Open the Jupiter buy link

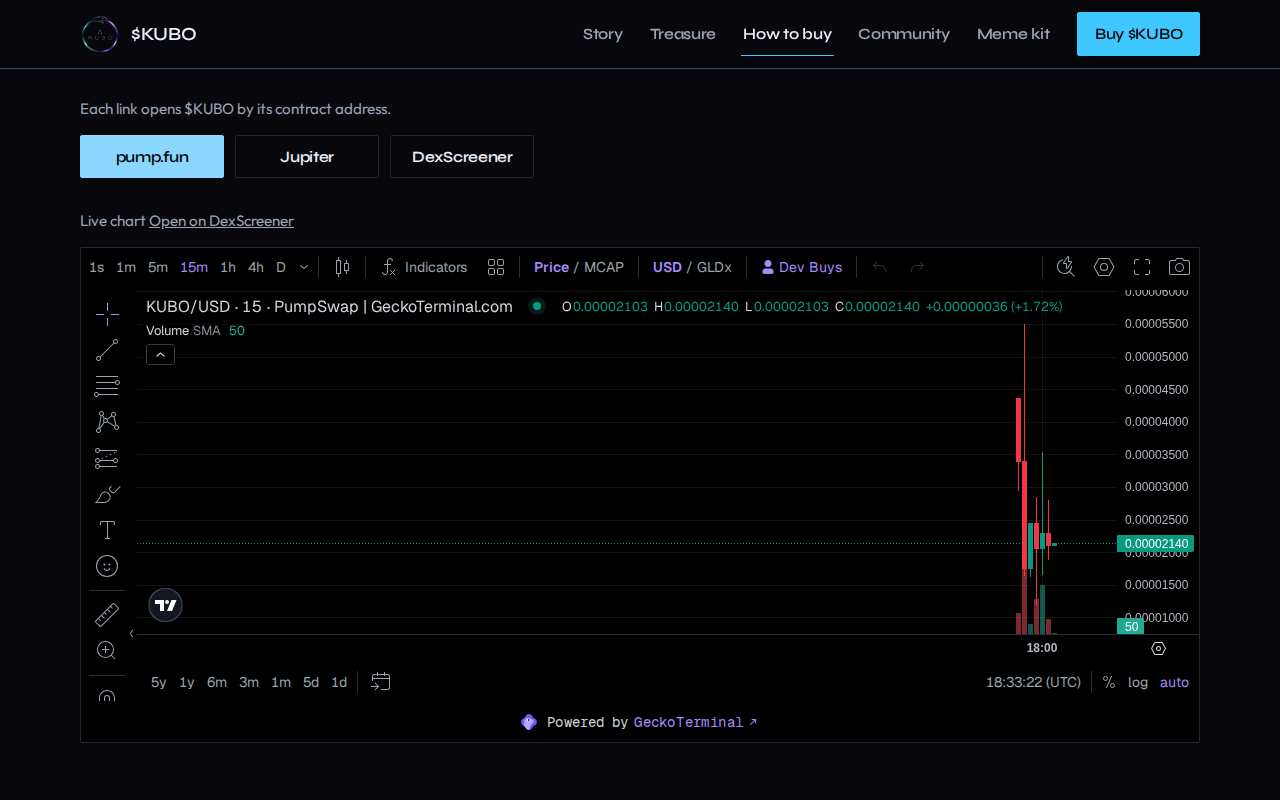click(307, 157)
